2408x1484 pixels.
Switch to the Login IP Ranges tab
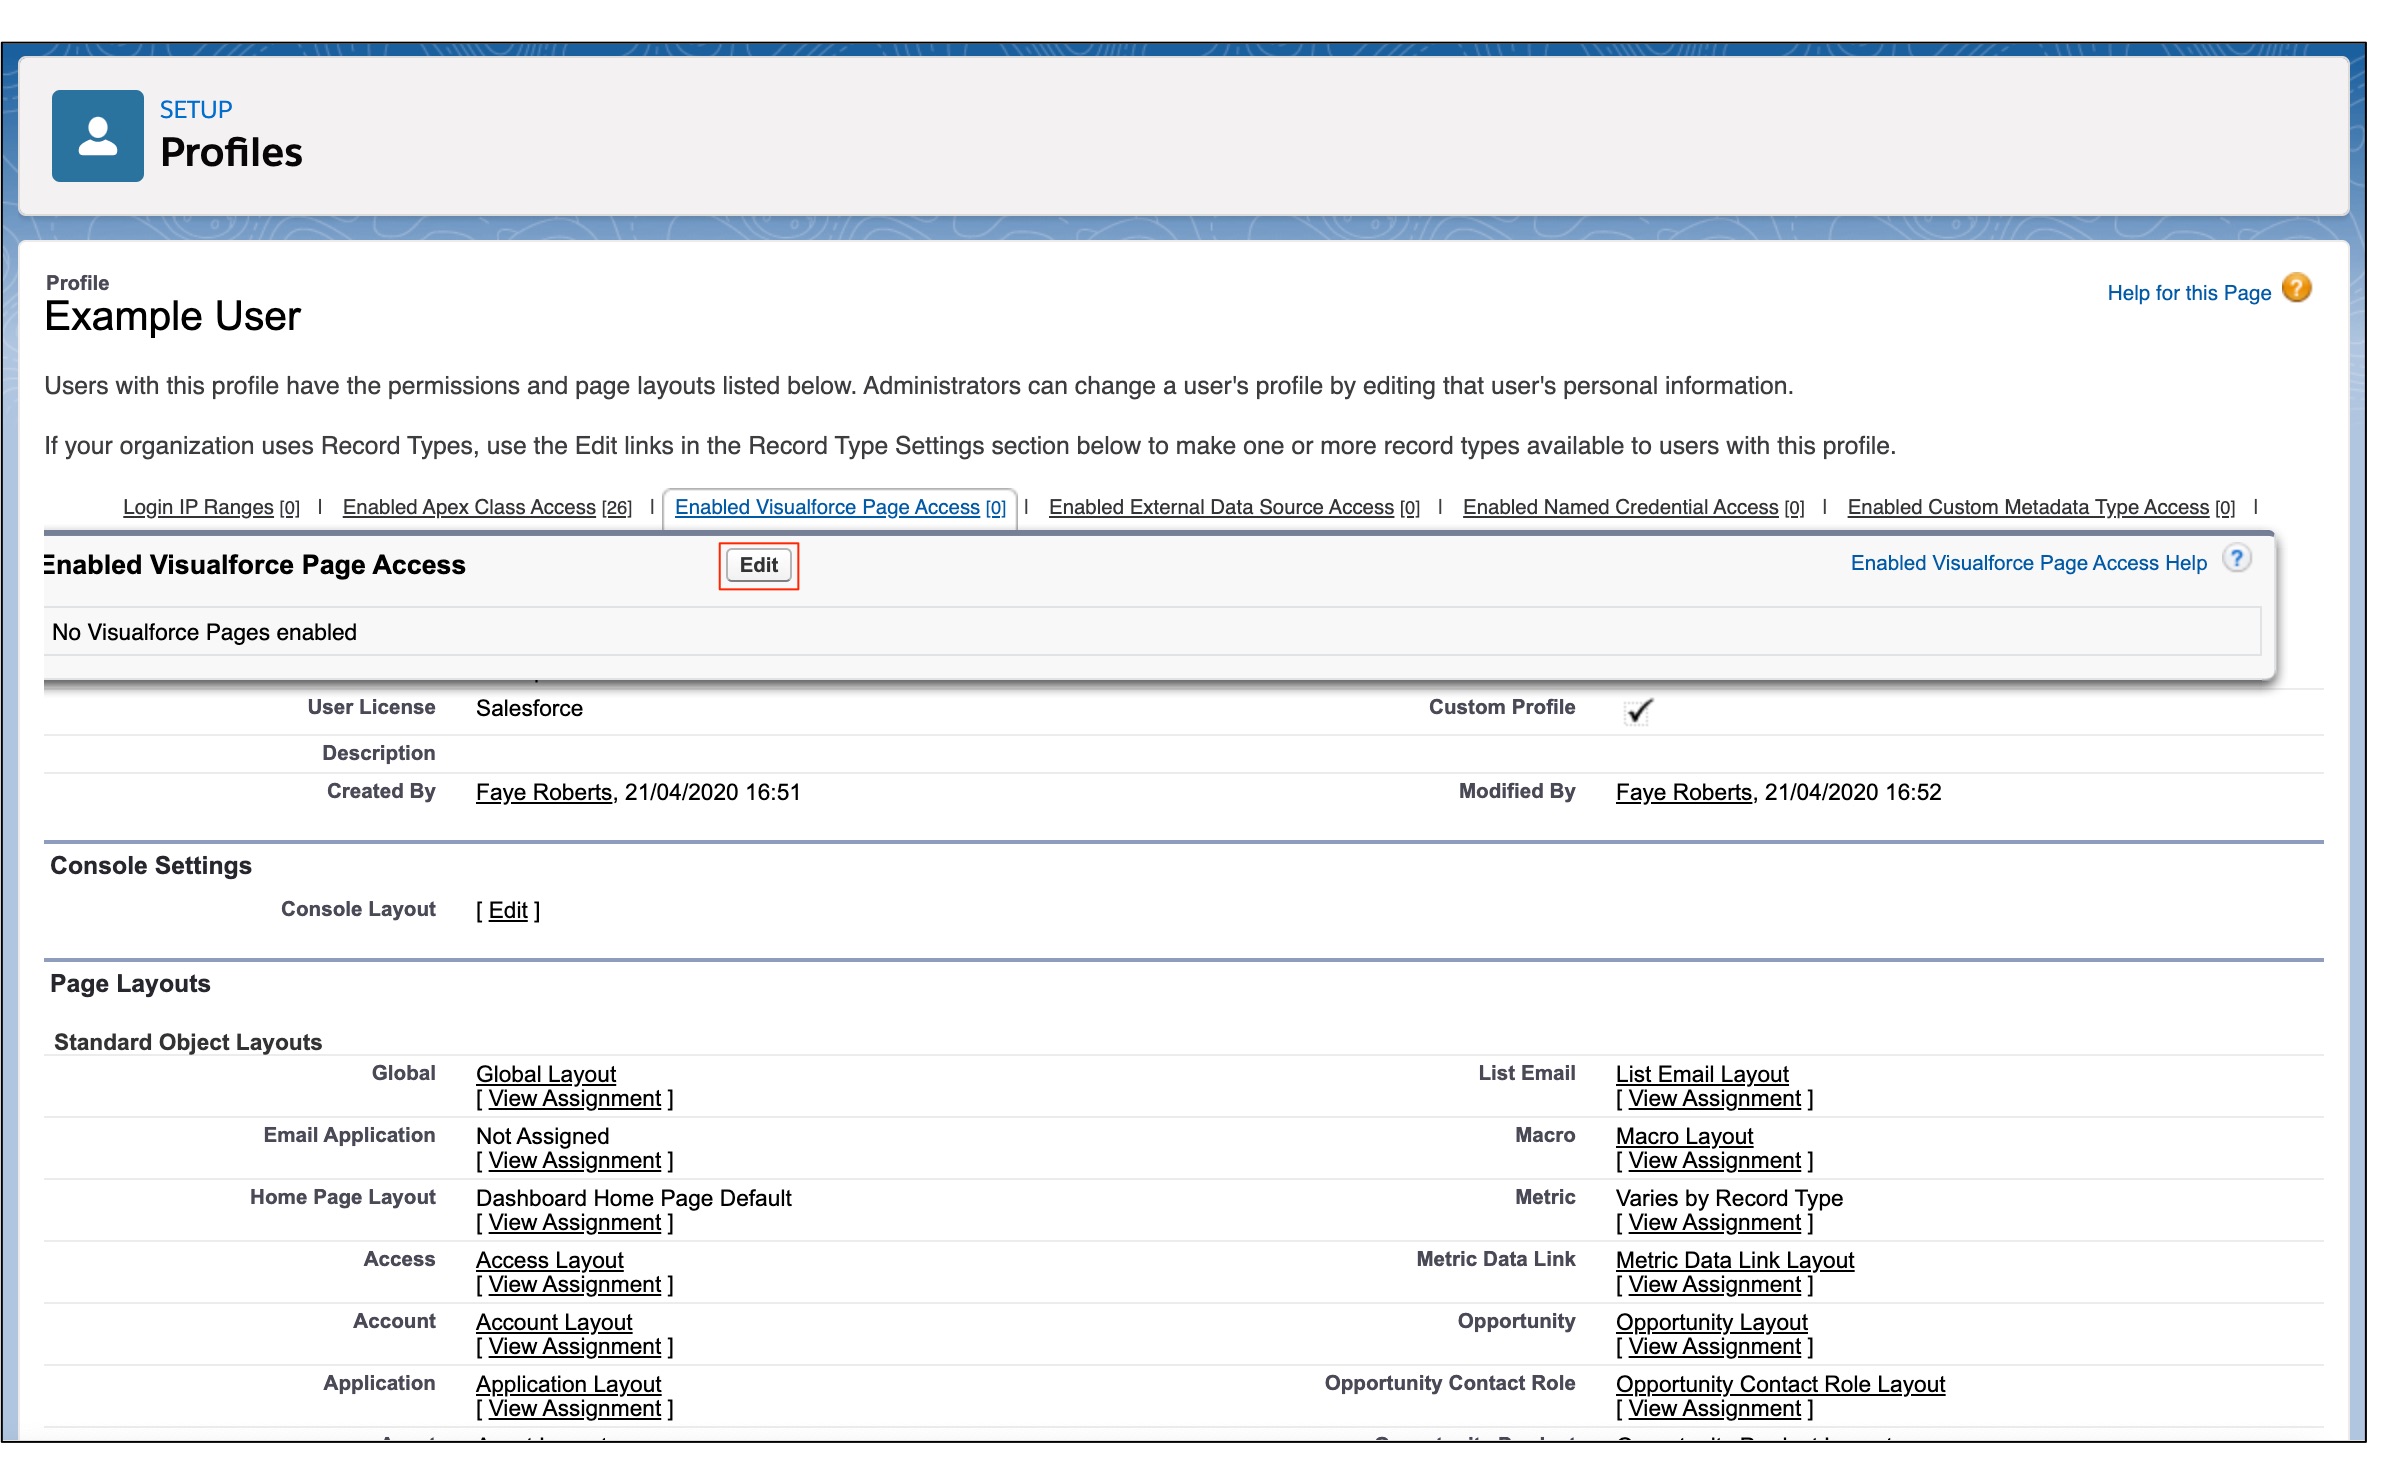[197, 507]
